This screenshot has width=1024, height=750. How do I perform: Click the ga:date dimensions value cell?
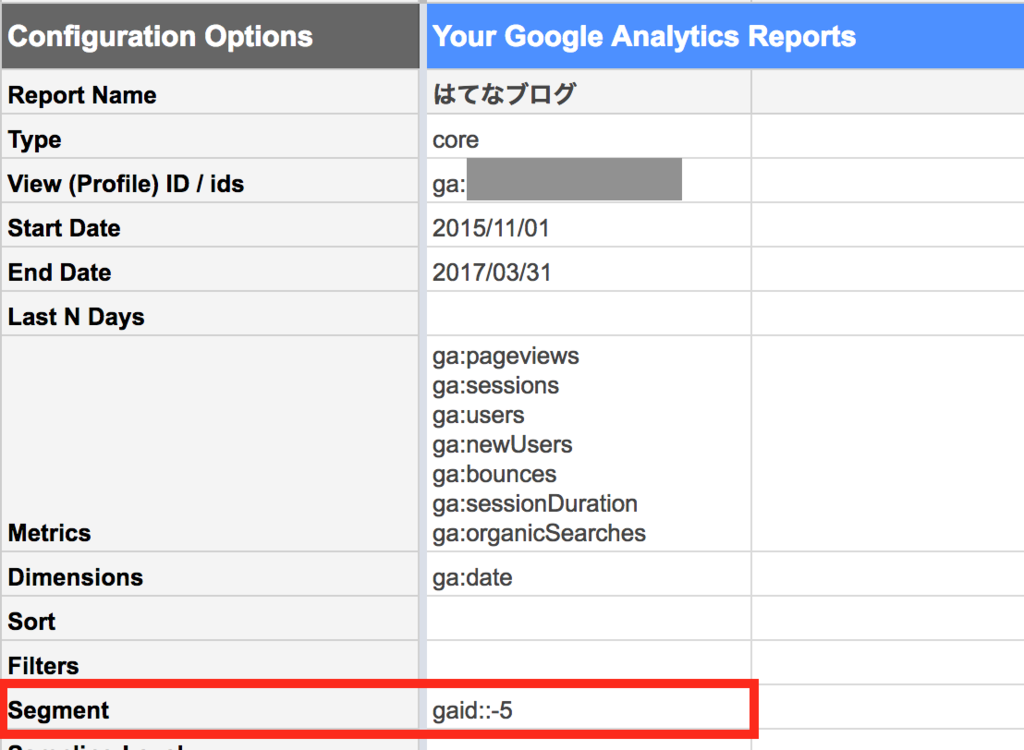tap(588, 577)
